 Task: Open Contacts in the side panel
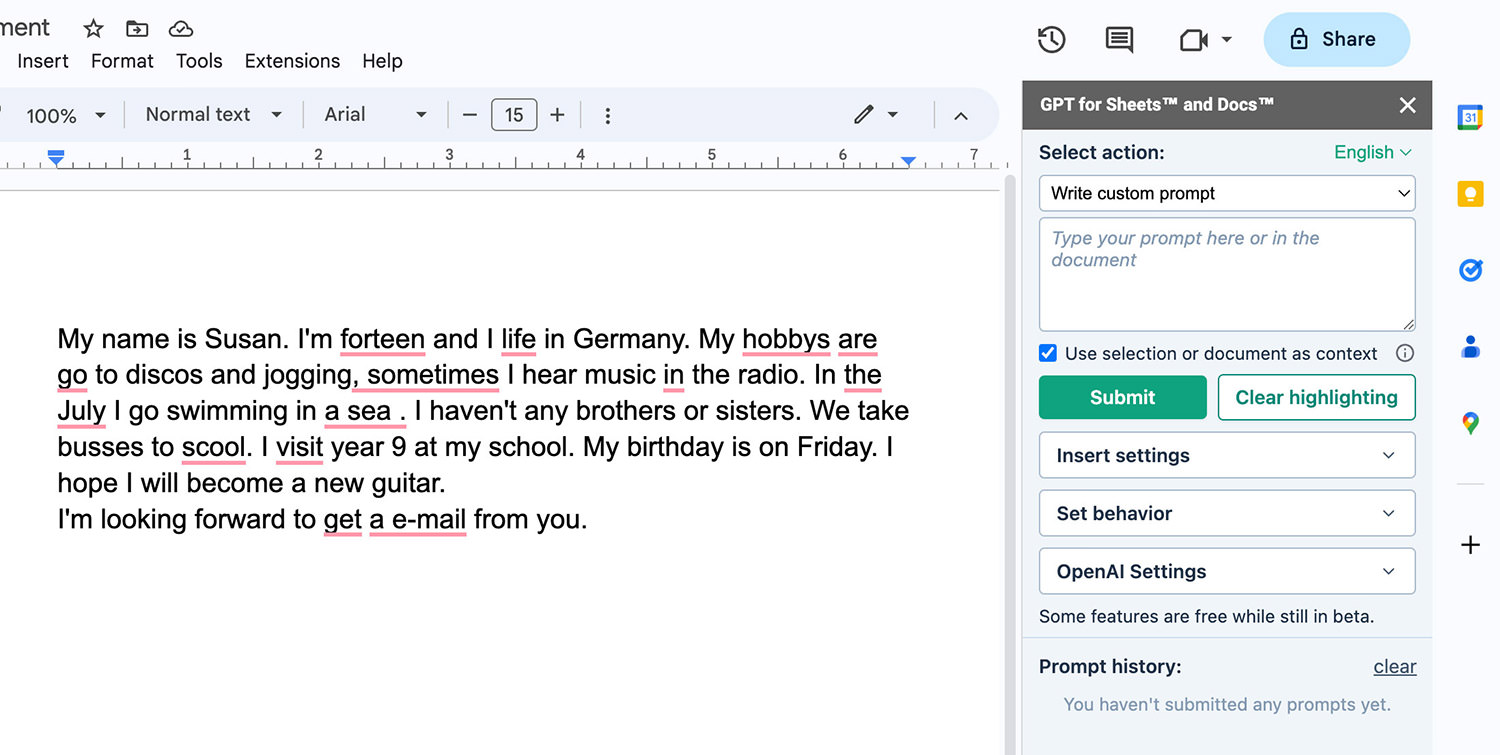(x=1470, y=347)
